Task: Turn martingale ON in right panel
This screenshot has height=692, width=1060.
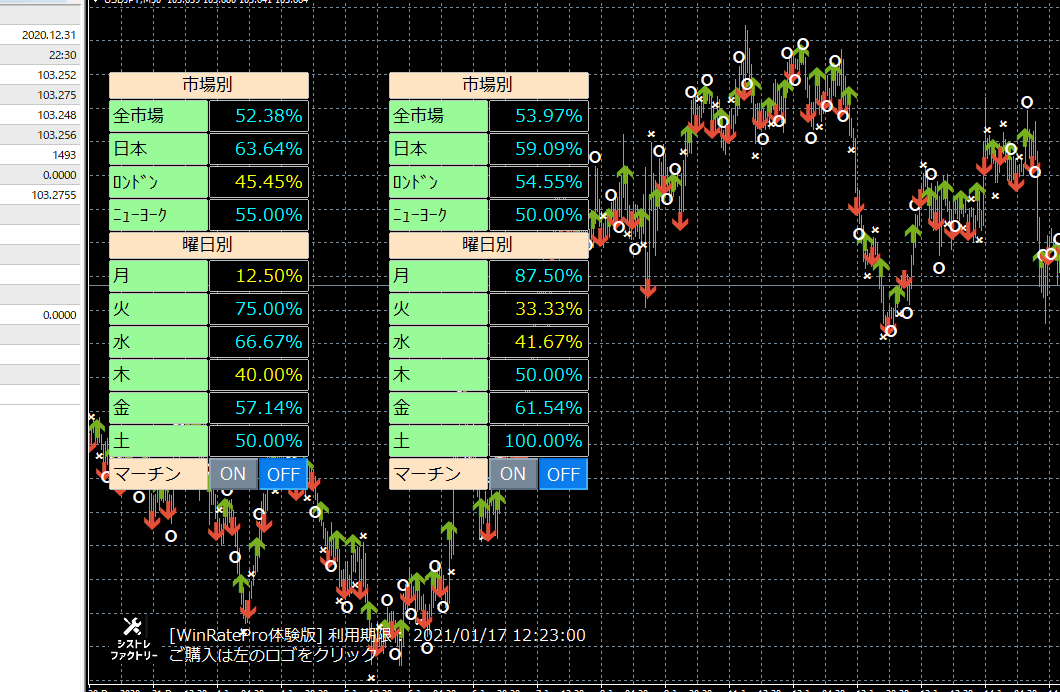Action: (x=512, y=474)
